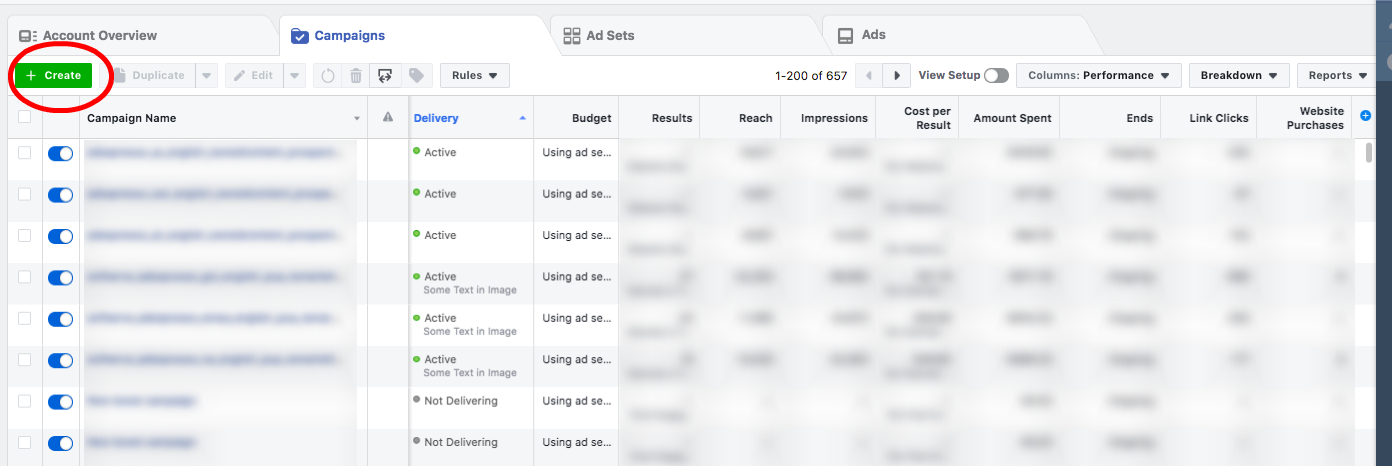Toggle the switch of the first Not Delivering campaign
Image resolution: width=1392 pixels, height=466 pixels.
point(60,401)
